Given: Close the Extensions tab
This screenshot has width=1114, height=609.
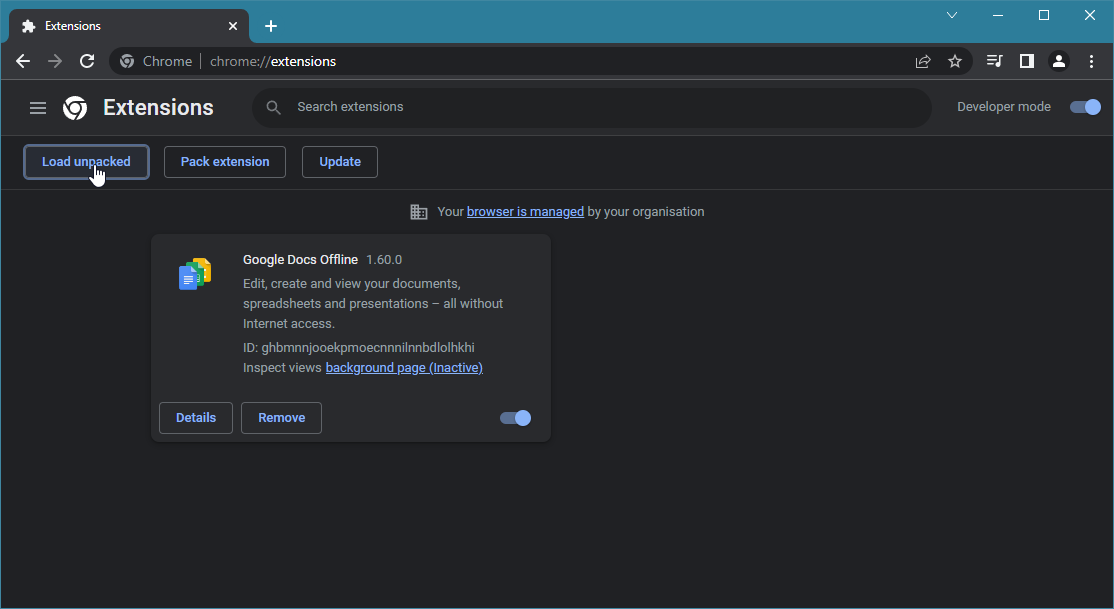Looking at the screenshot, I should tap(232, 26).
